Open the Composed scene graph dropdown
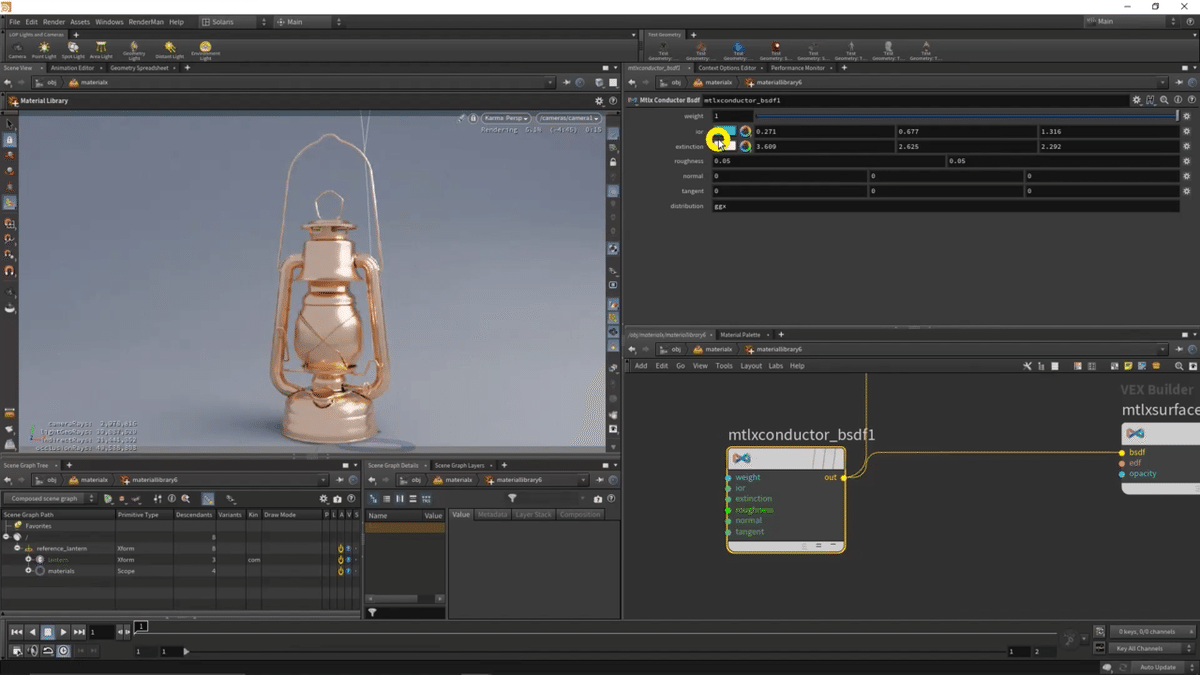 (50, 498)
